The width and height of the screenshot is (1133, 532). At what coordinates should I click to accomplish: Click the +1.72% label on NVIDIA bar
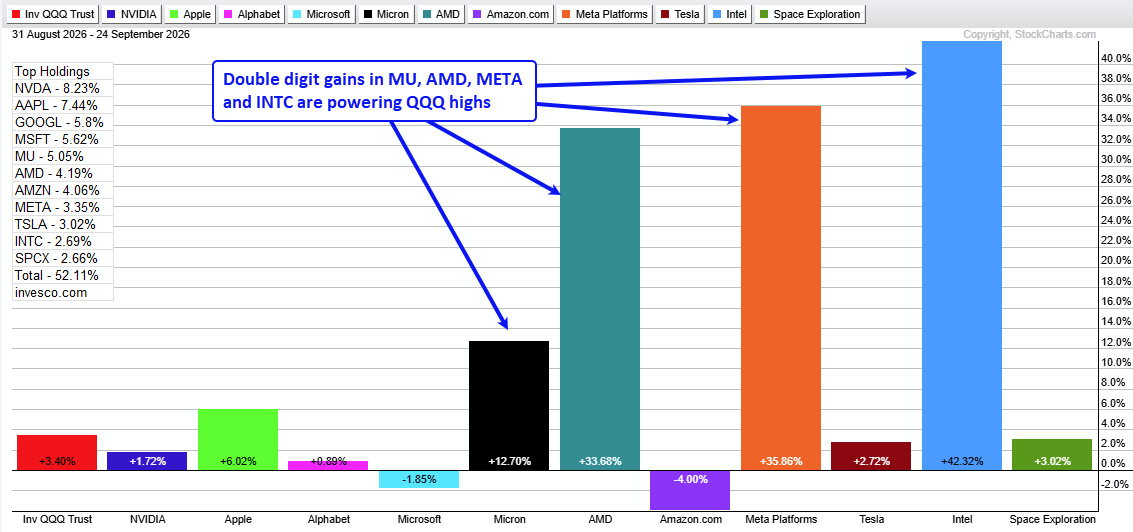pos(147,461)
